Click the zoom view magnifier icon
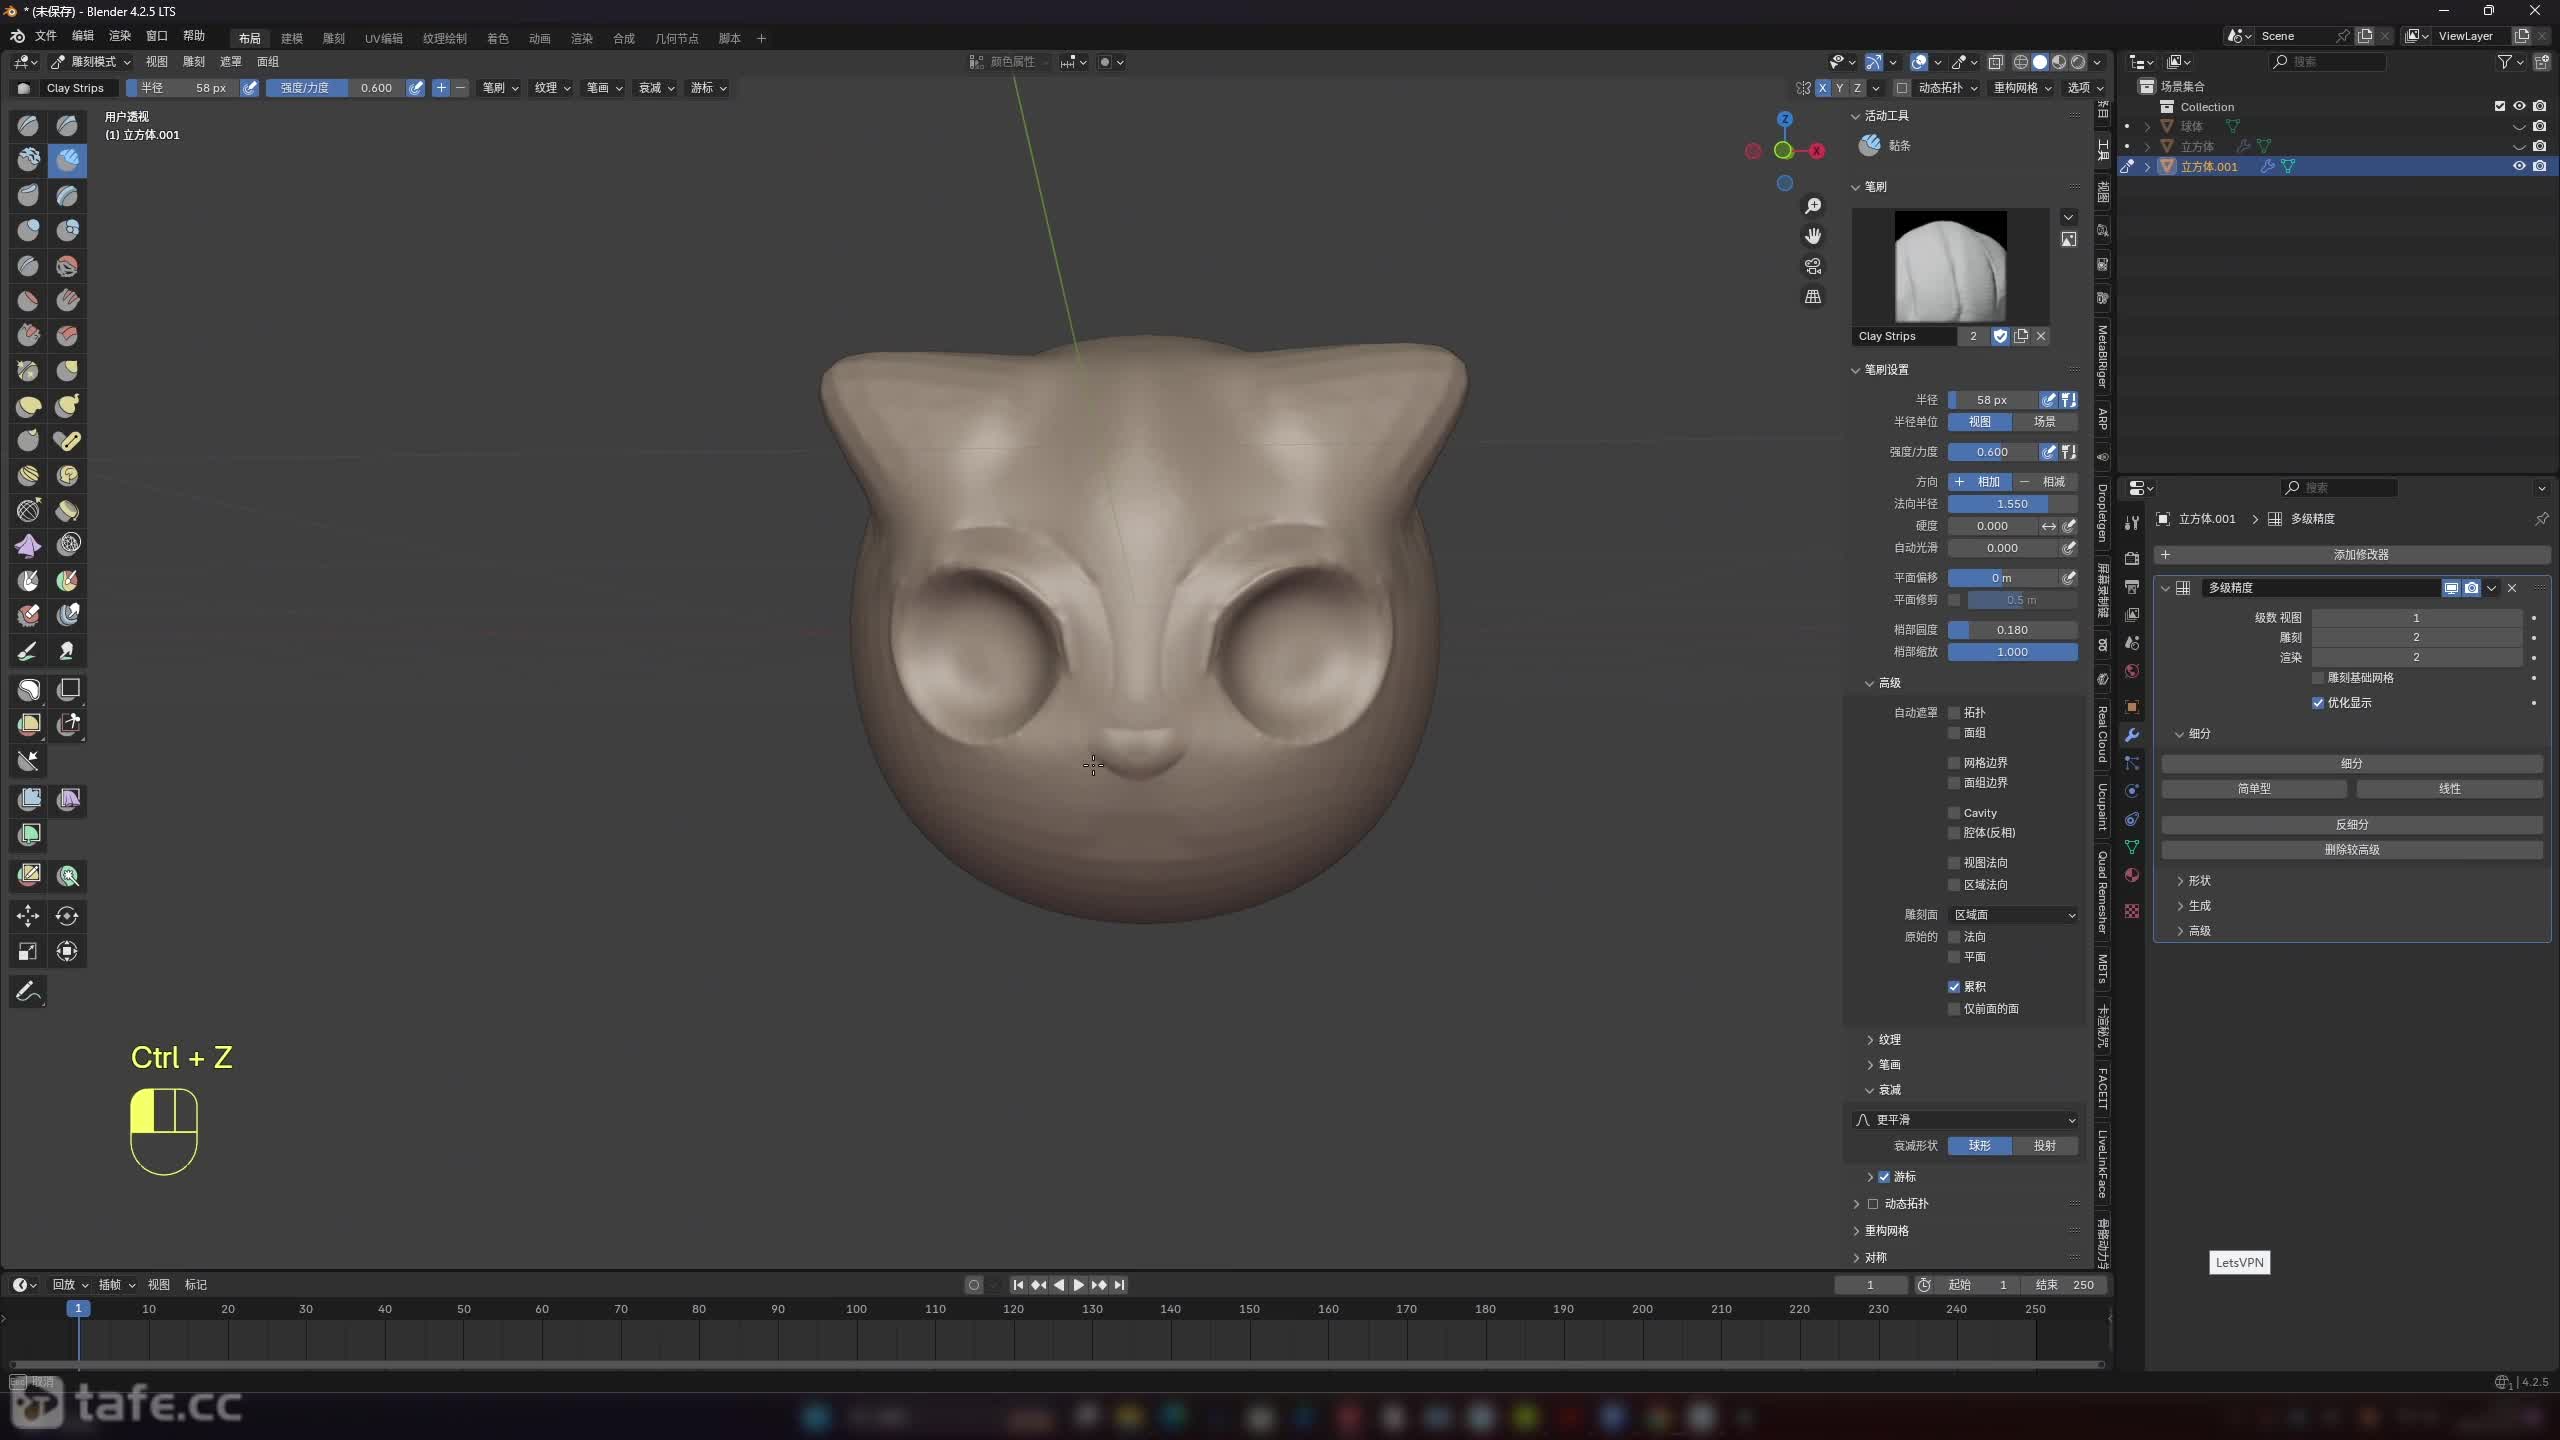Image resolution: width=2560 pixels, height=1440 pixels. 1812,206
